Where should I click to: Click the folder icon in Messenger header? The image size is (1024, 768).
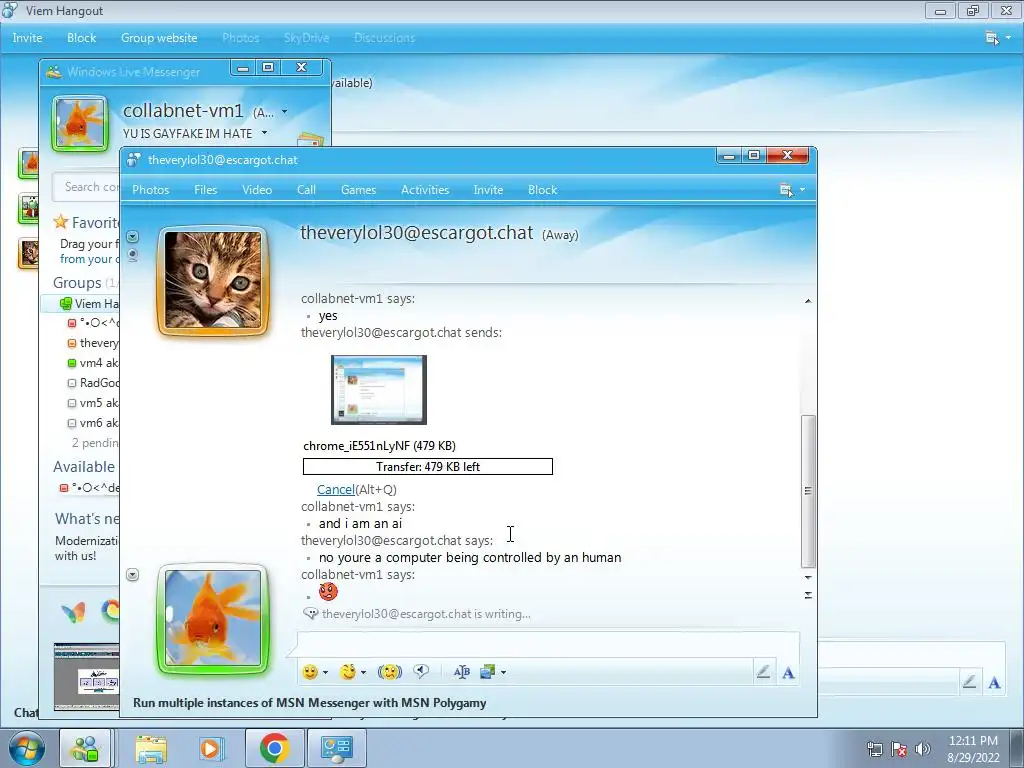pos(311,140)
